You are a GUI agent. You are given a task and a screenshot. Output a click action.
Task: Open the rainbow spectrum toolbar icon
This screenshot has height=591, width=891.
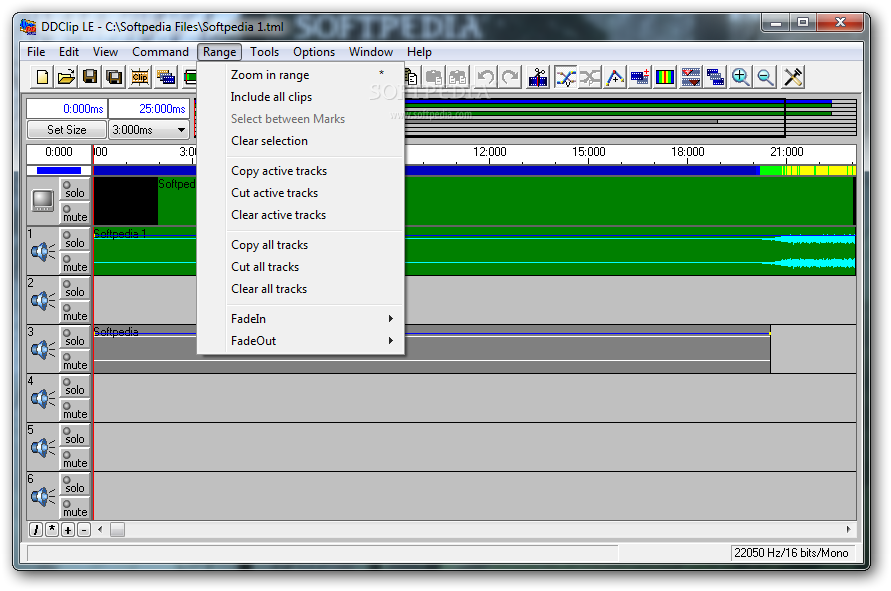(x=665, y=77)
